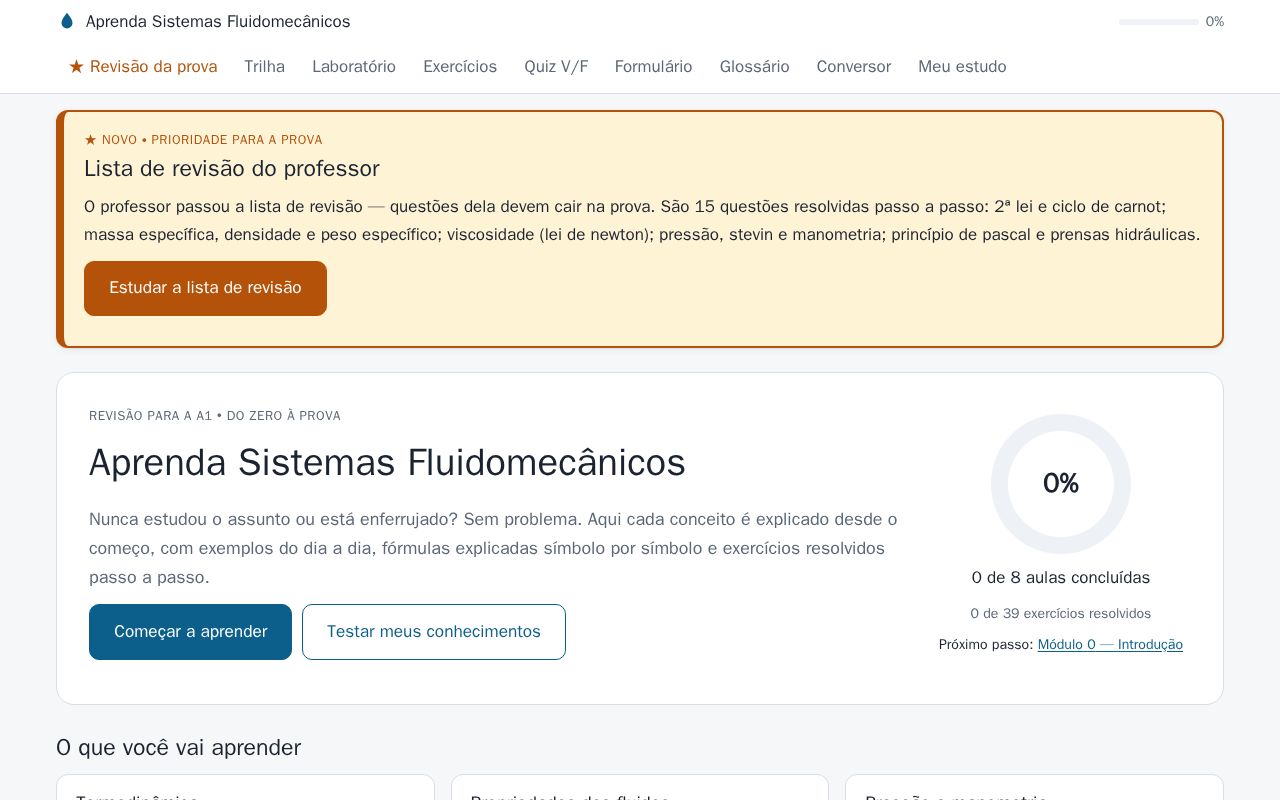Viewport: 1280px width, 800px height.
Task: Click the 0 de 39 exercícios resolvidos text
Action: 1061,614
